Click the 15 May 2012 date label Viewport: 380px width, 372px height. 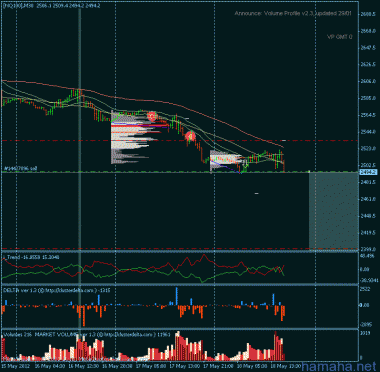click(x=15, y=365)
